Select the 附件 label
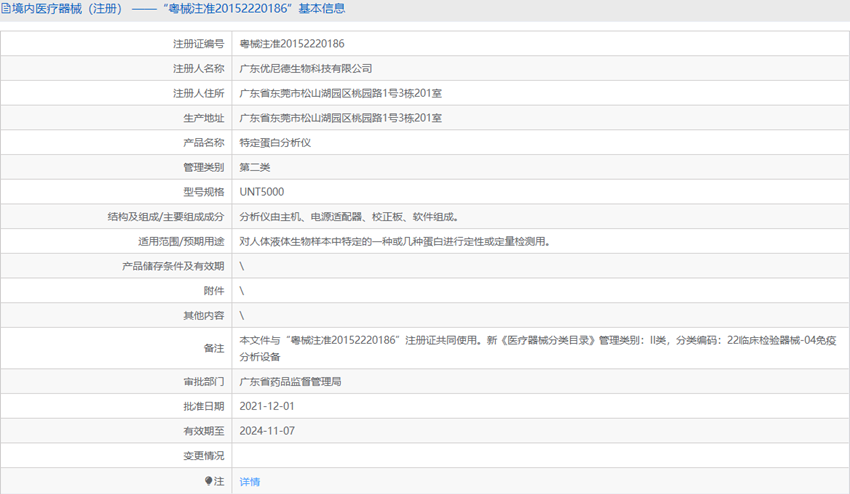The image size is (850, 494). click(x=214, y=291)
